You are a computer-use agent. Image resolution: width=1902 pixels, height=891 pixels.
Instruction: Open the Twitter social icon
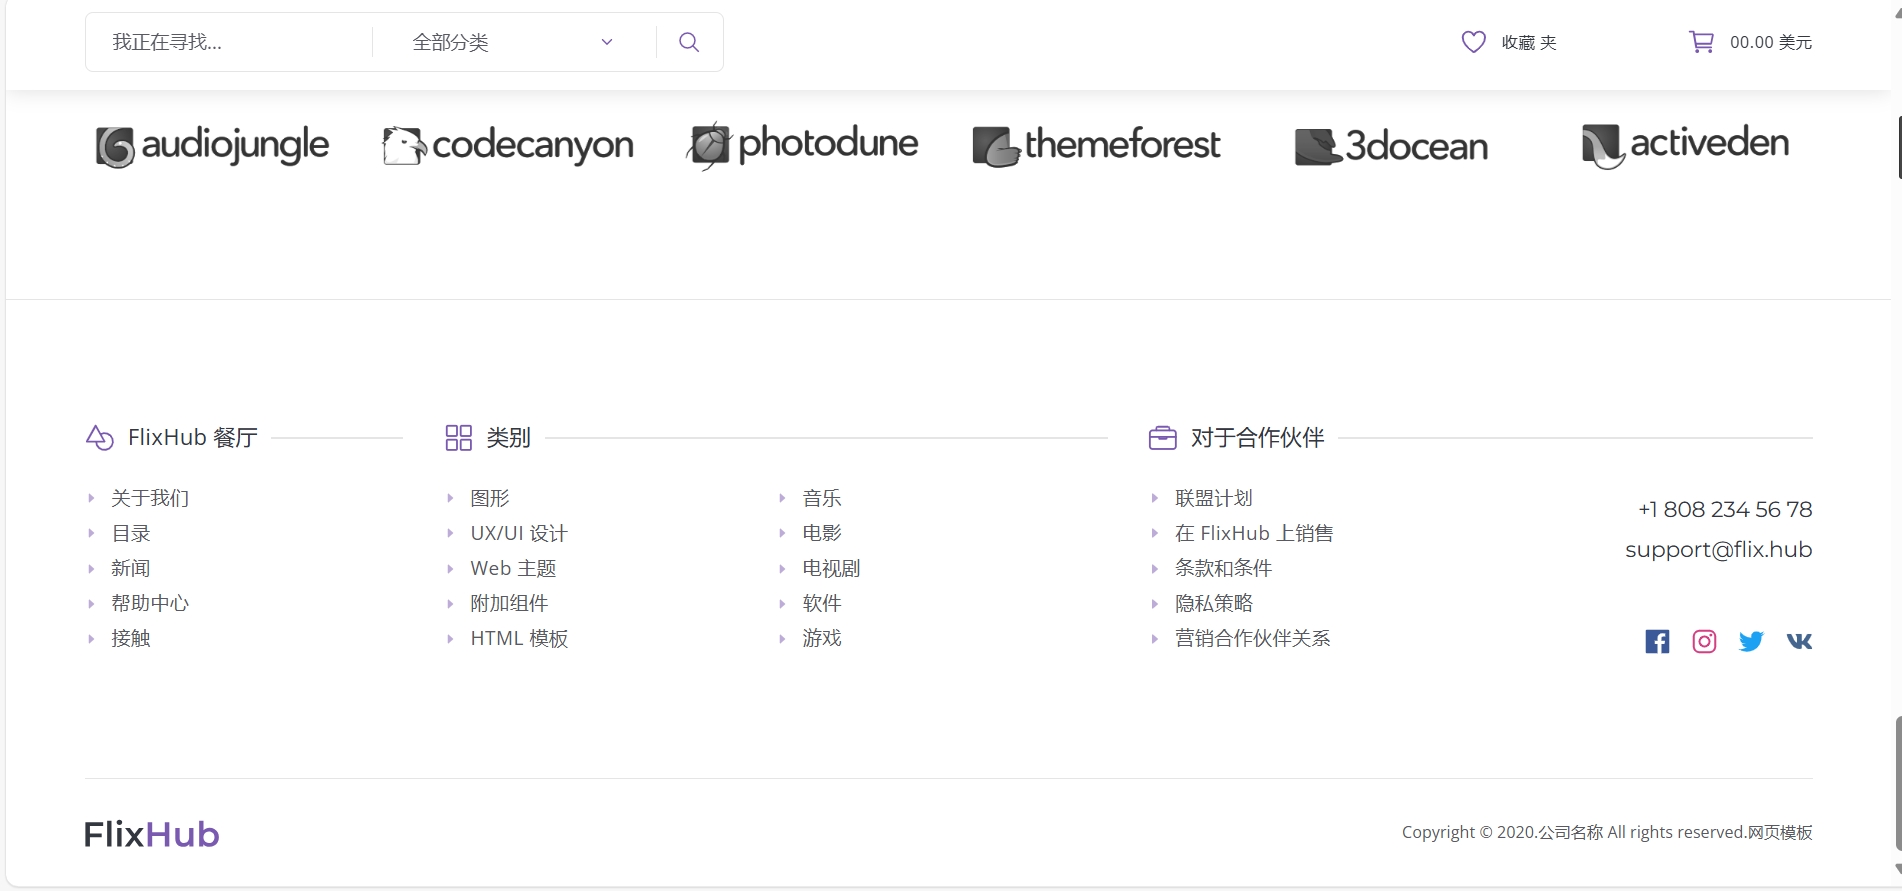(x=1751, y=641)
